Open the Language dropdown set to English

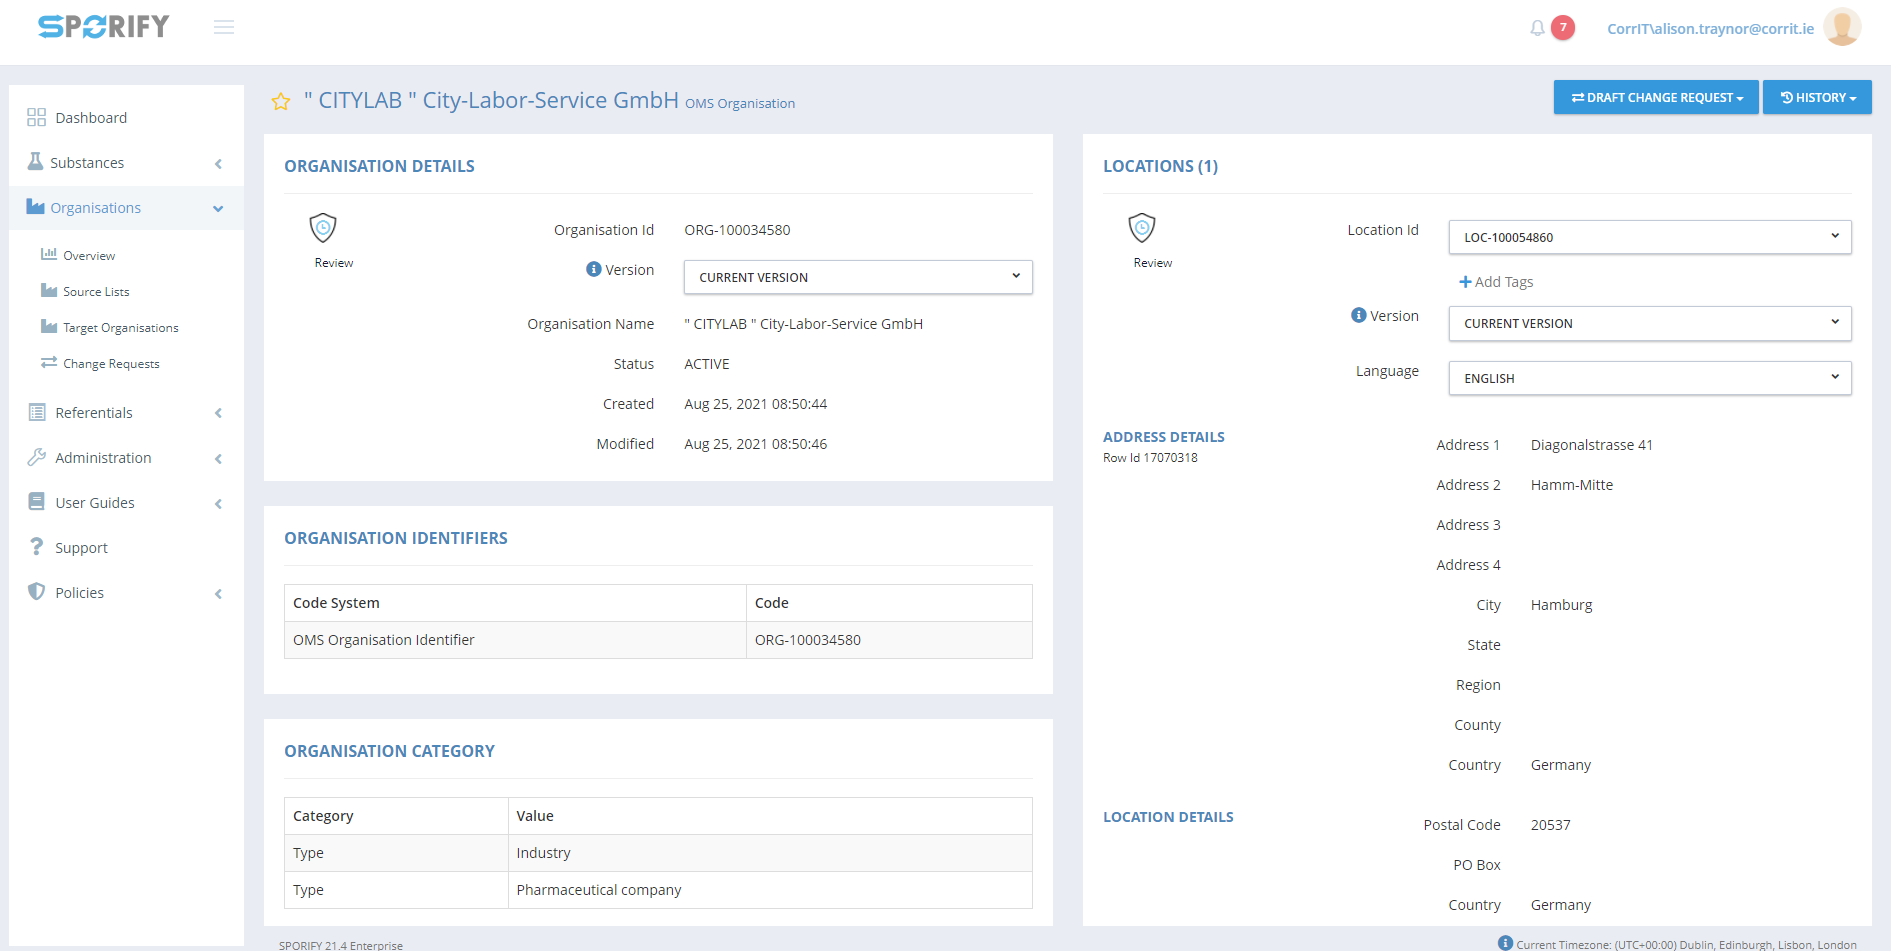[x=1649, y=378]
